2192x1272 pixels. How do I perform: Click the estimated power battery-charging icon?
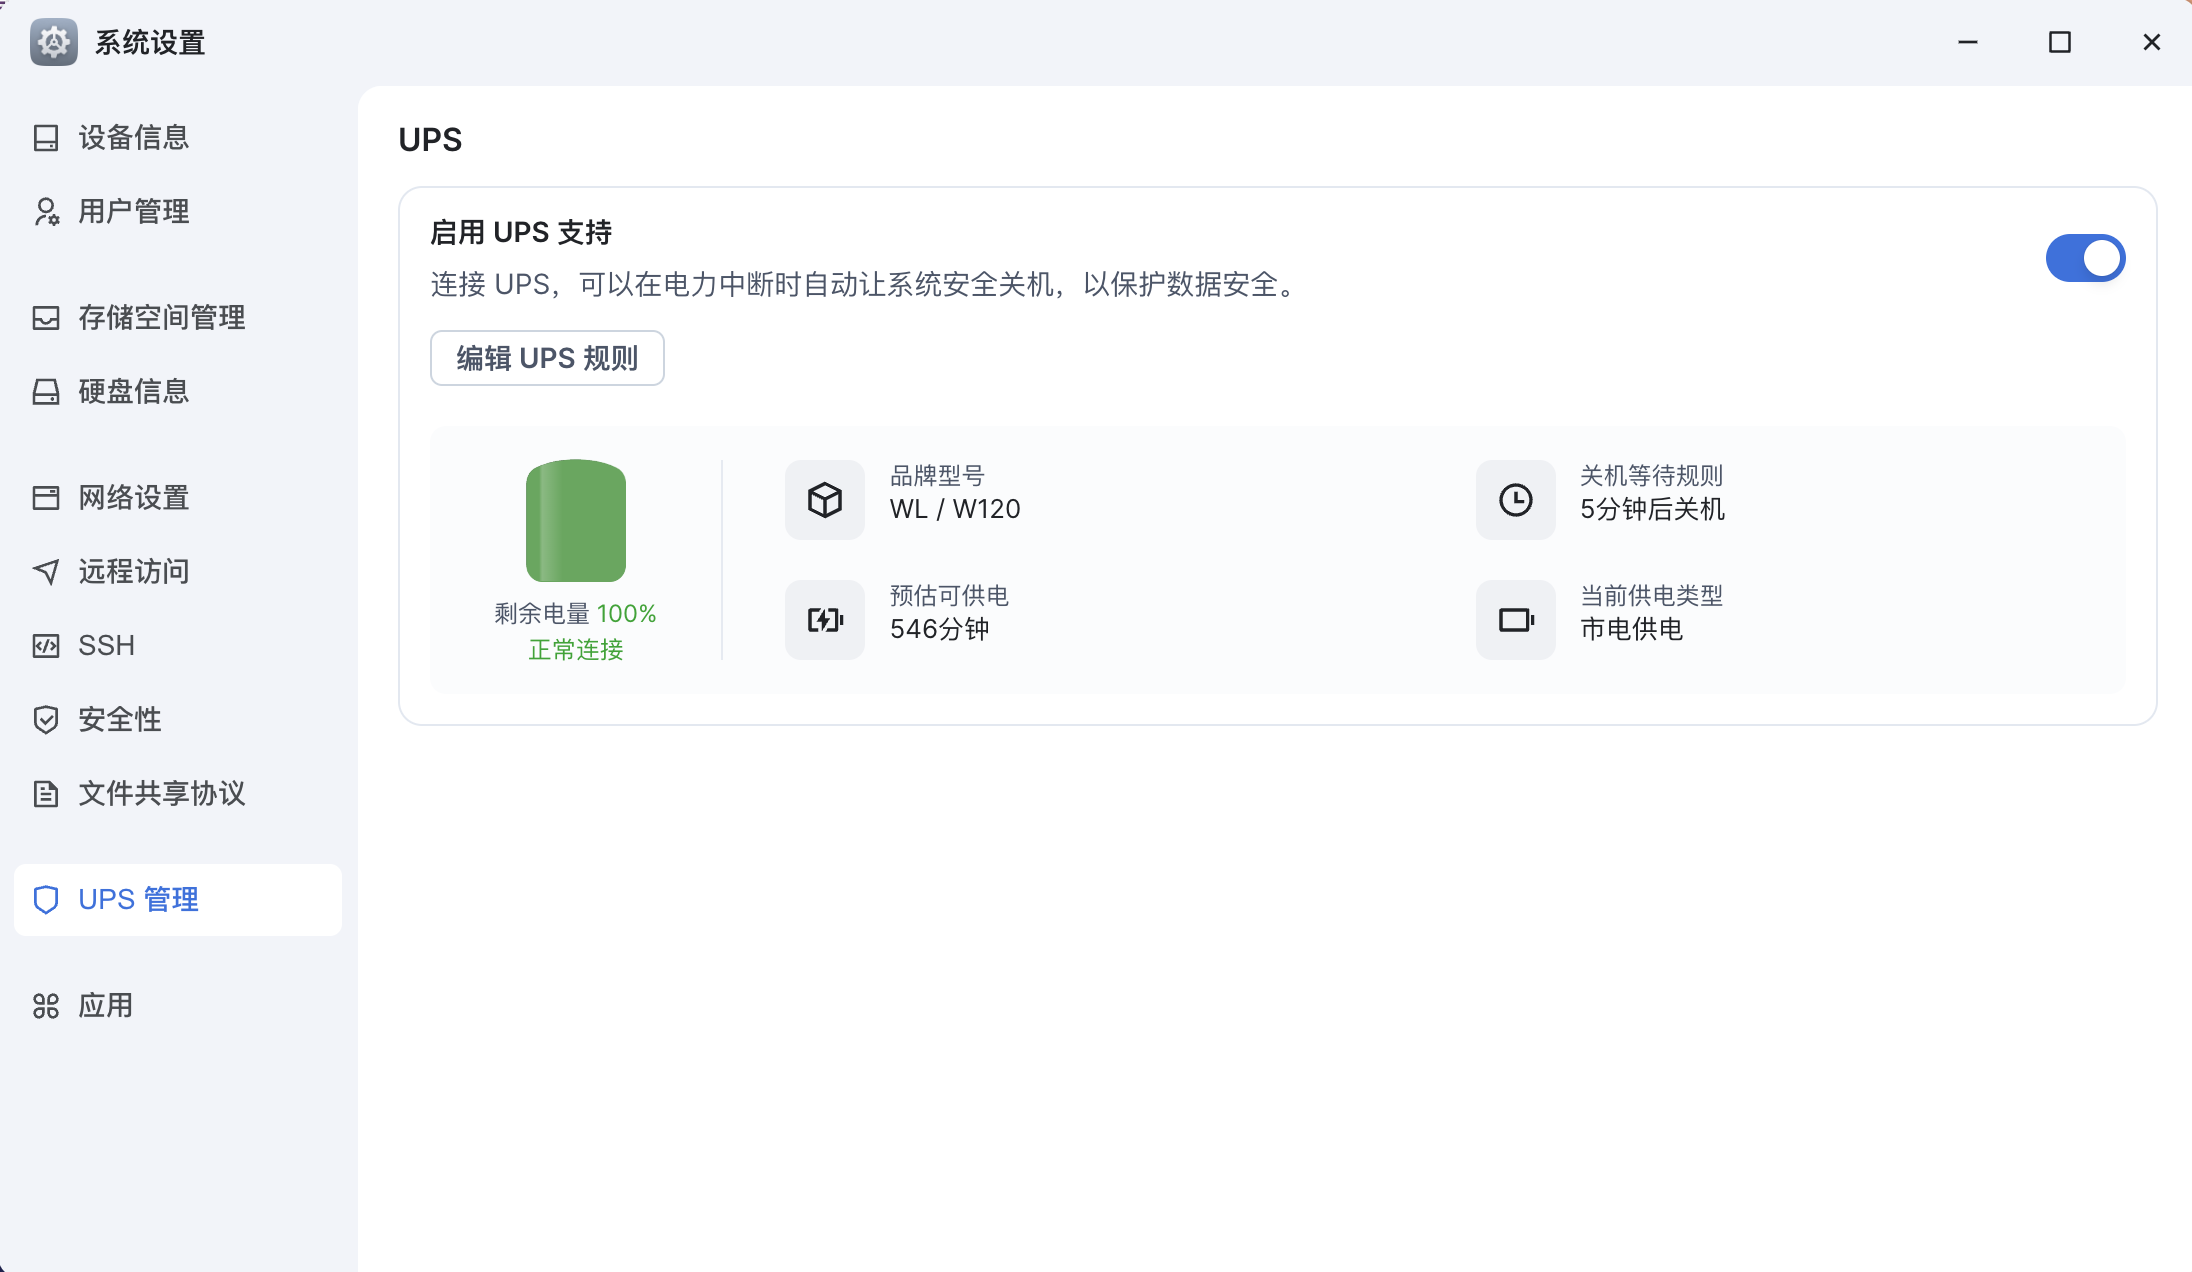click(x=825, y=620)
